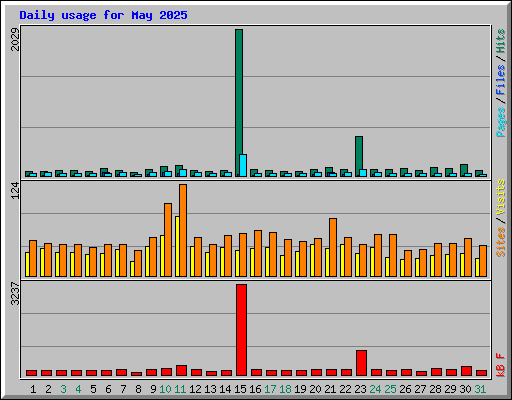Click day label 25 on x-axis
Viewport: 512px width, 400px height.
pyautogui.click(x=390, y=389)
